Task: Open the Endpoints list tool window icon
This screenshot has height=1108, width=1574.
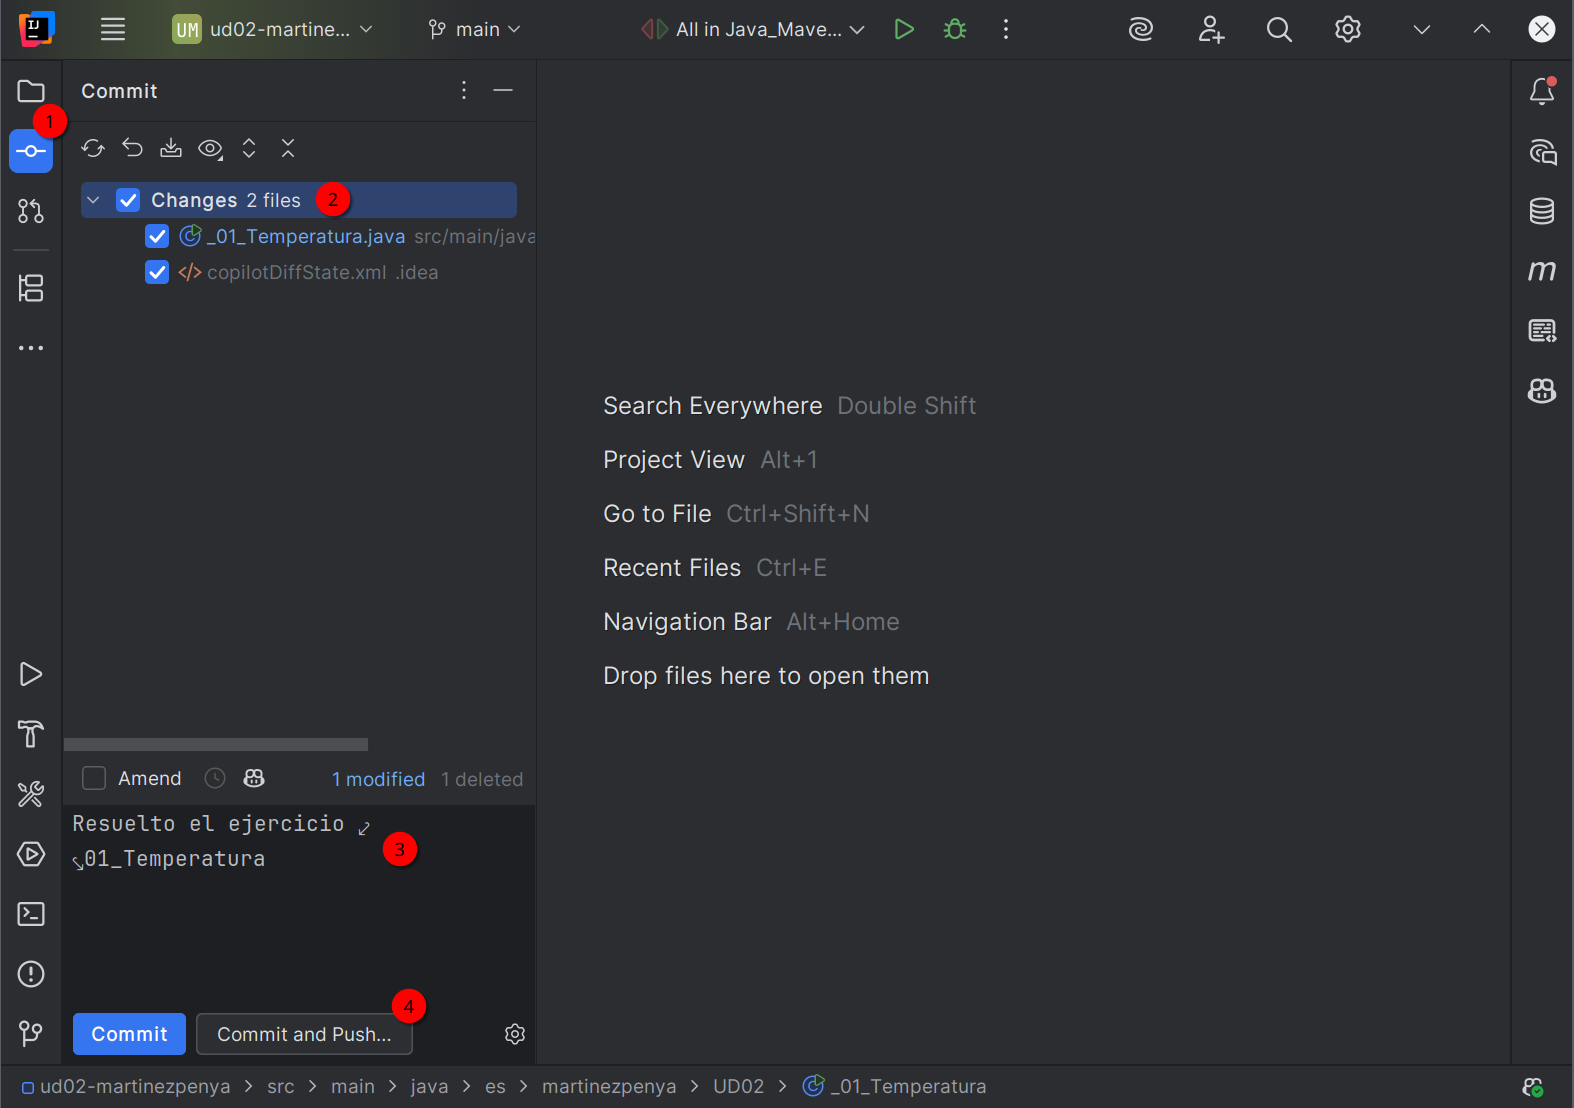Action: pos(1542,331)
